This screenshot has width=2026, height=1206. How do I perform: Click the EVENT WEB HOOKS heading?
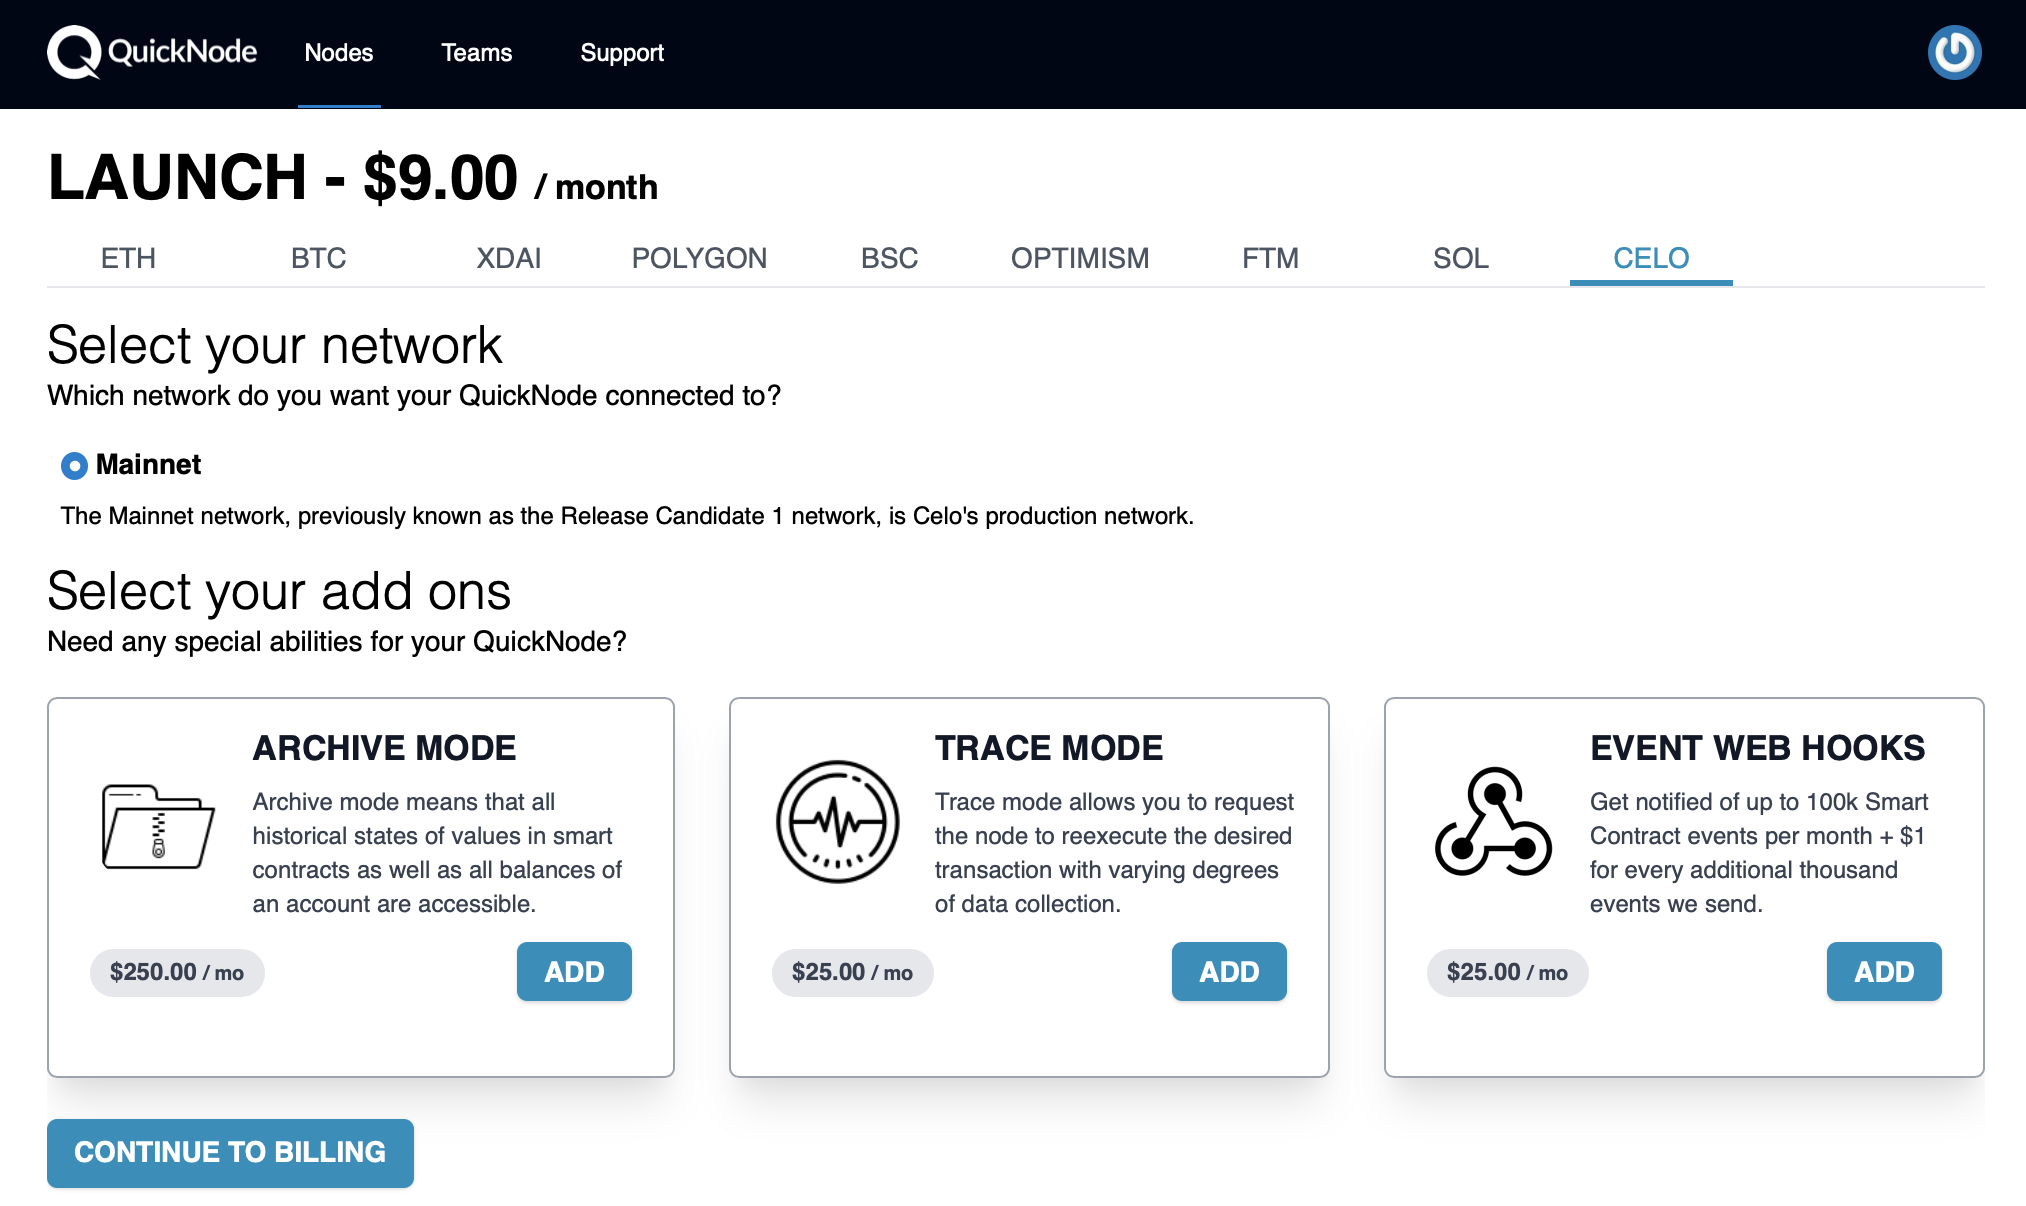(x=1758, y=748)
